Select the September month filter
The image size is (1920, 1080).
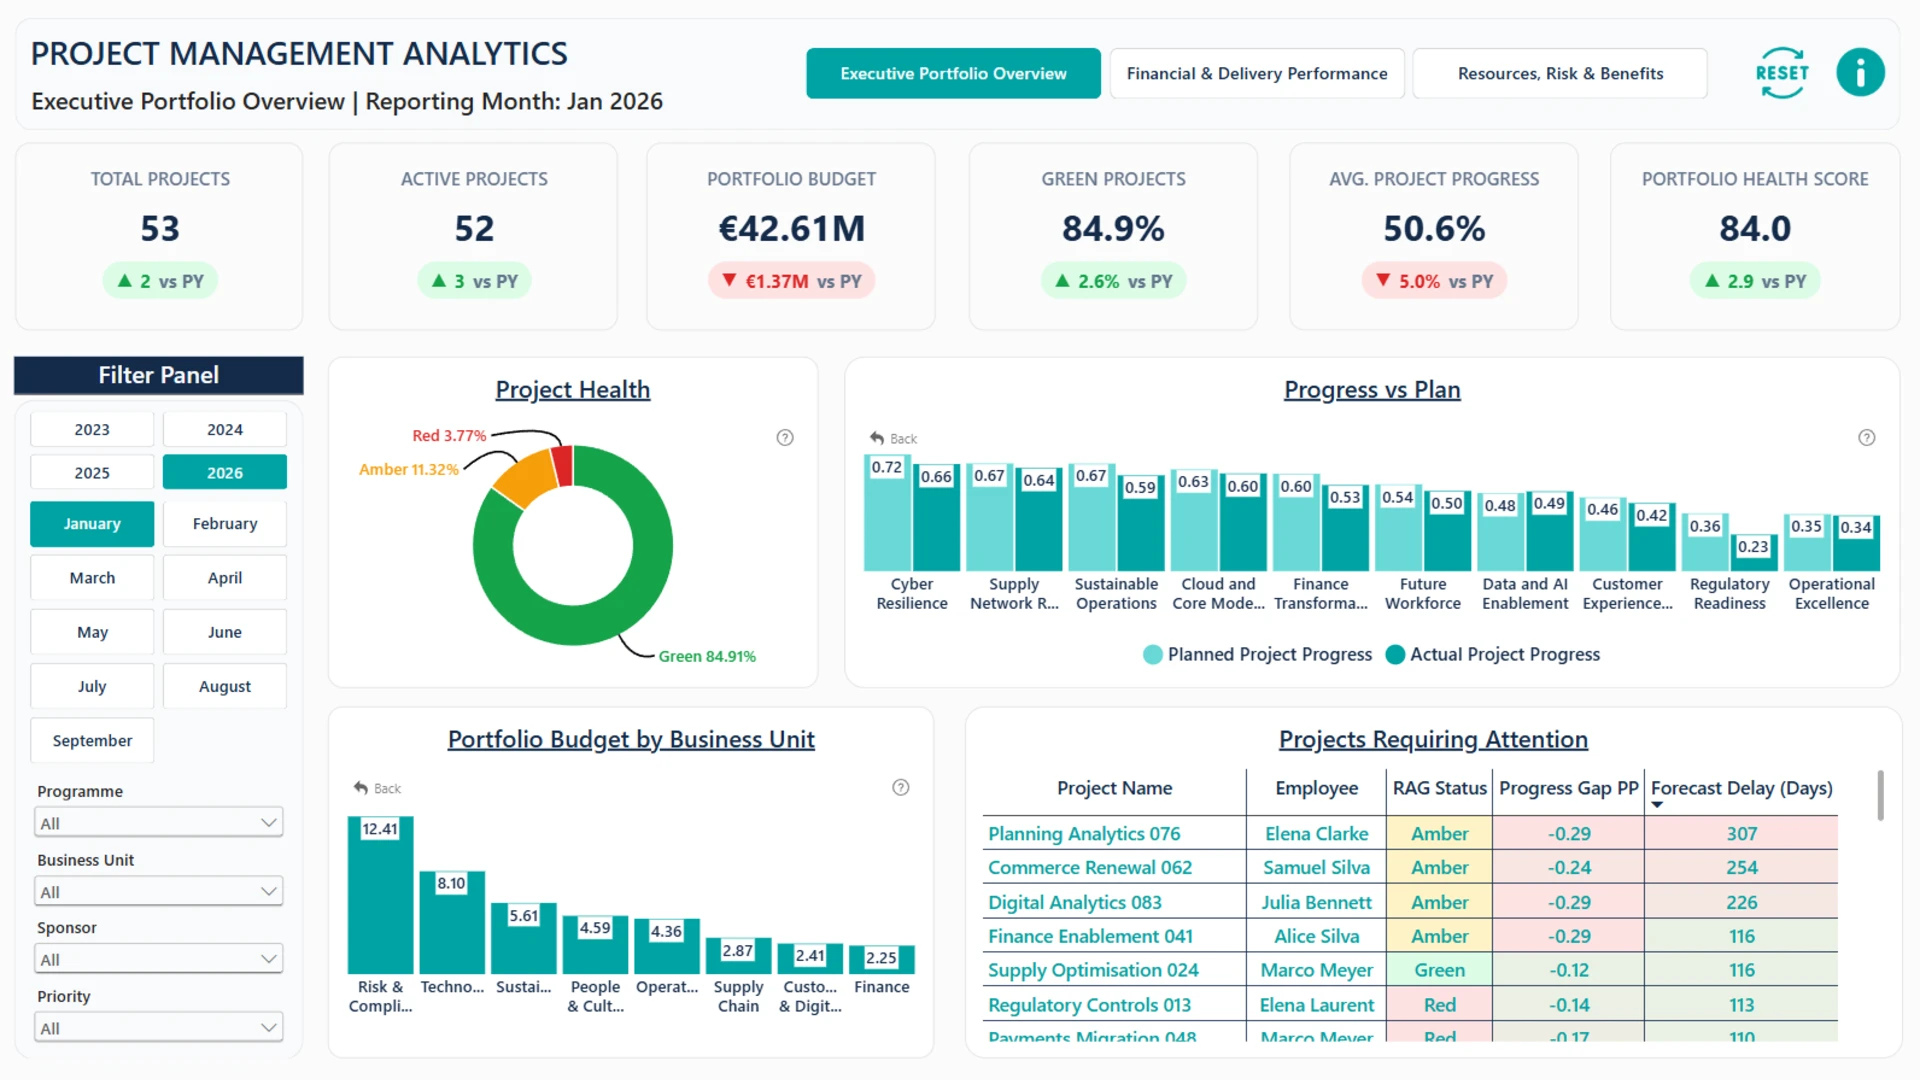coord(92,741)
